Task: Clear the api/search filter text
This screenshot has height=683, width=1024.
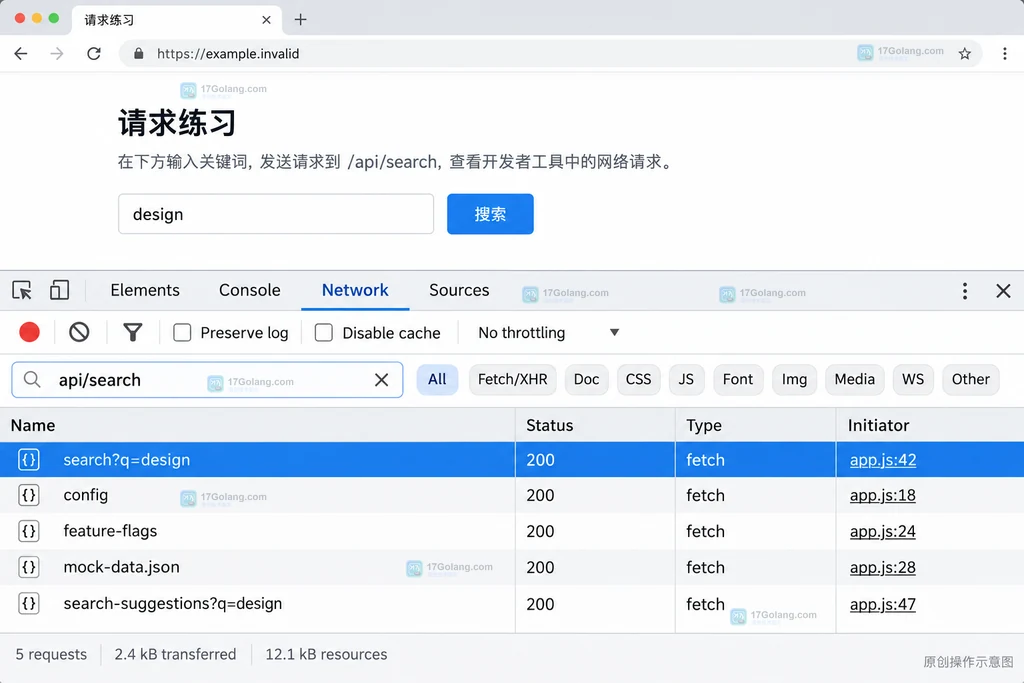Action: [381, 380]
